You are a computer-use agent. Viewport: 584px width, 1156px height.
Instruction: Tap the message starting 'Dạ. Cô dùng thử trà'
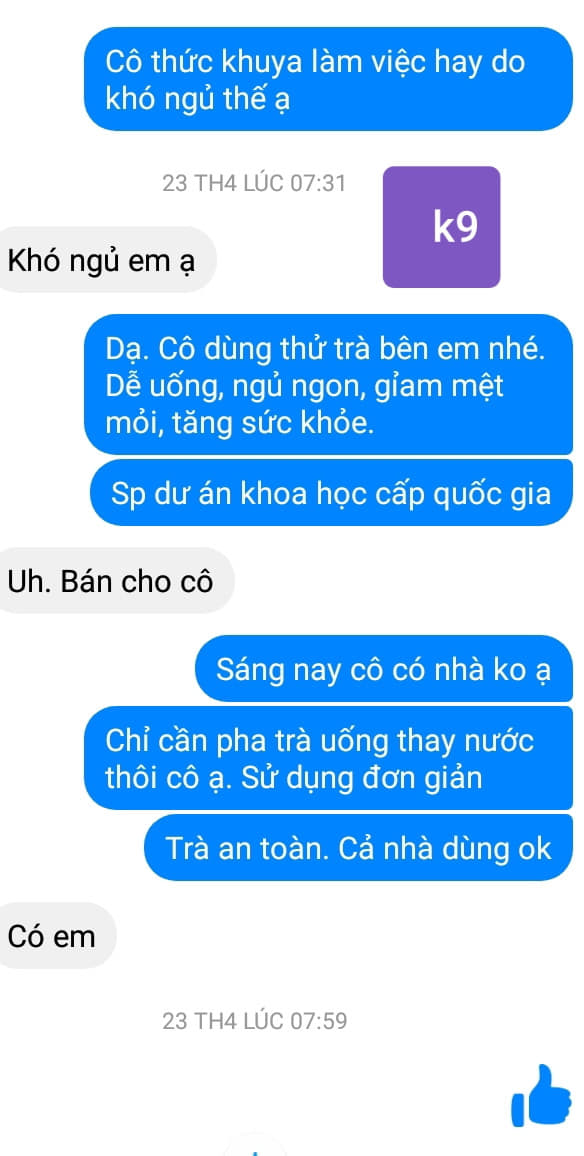pyautogui.click(x=328, y=383)
